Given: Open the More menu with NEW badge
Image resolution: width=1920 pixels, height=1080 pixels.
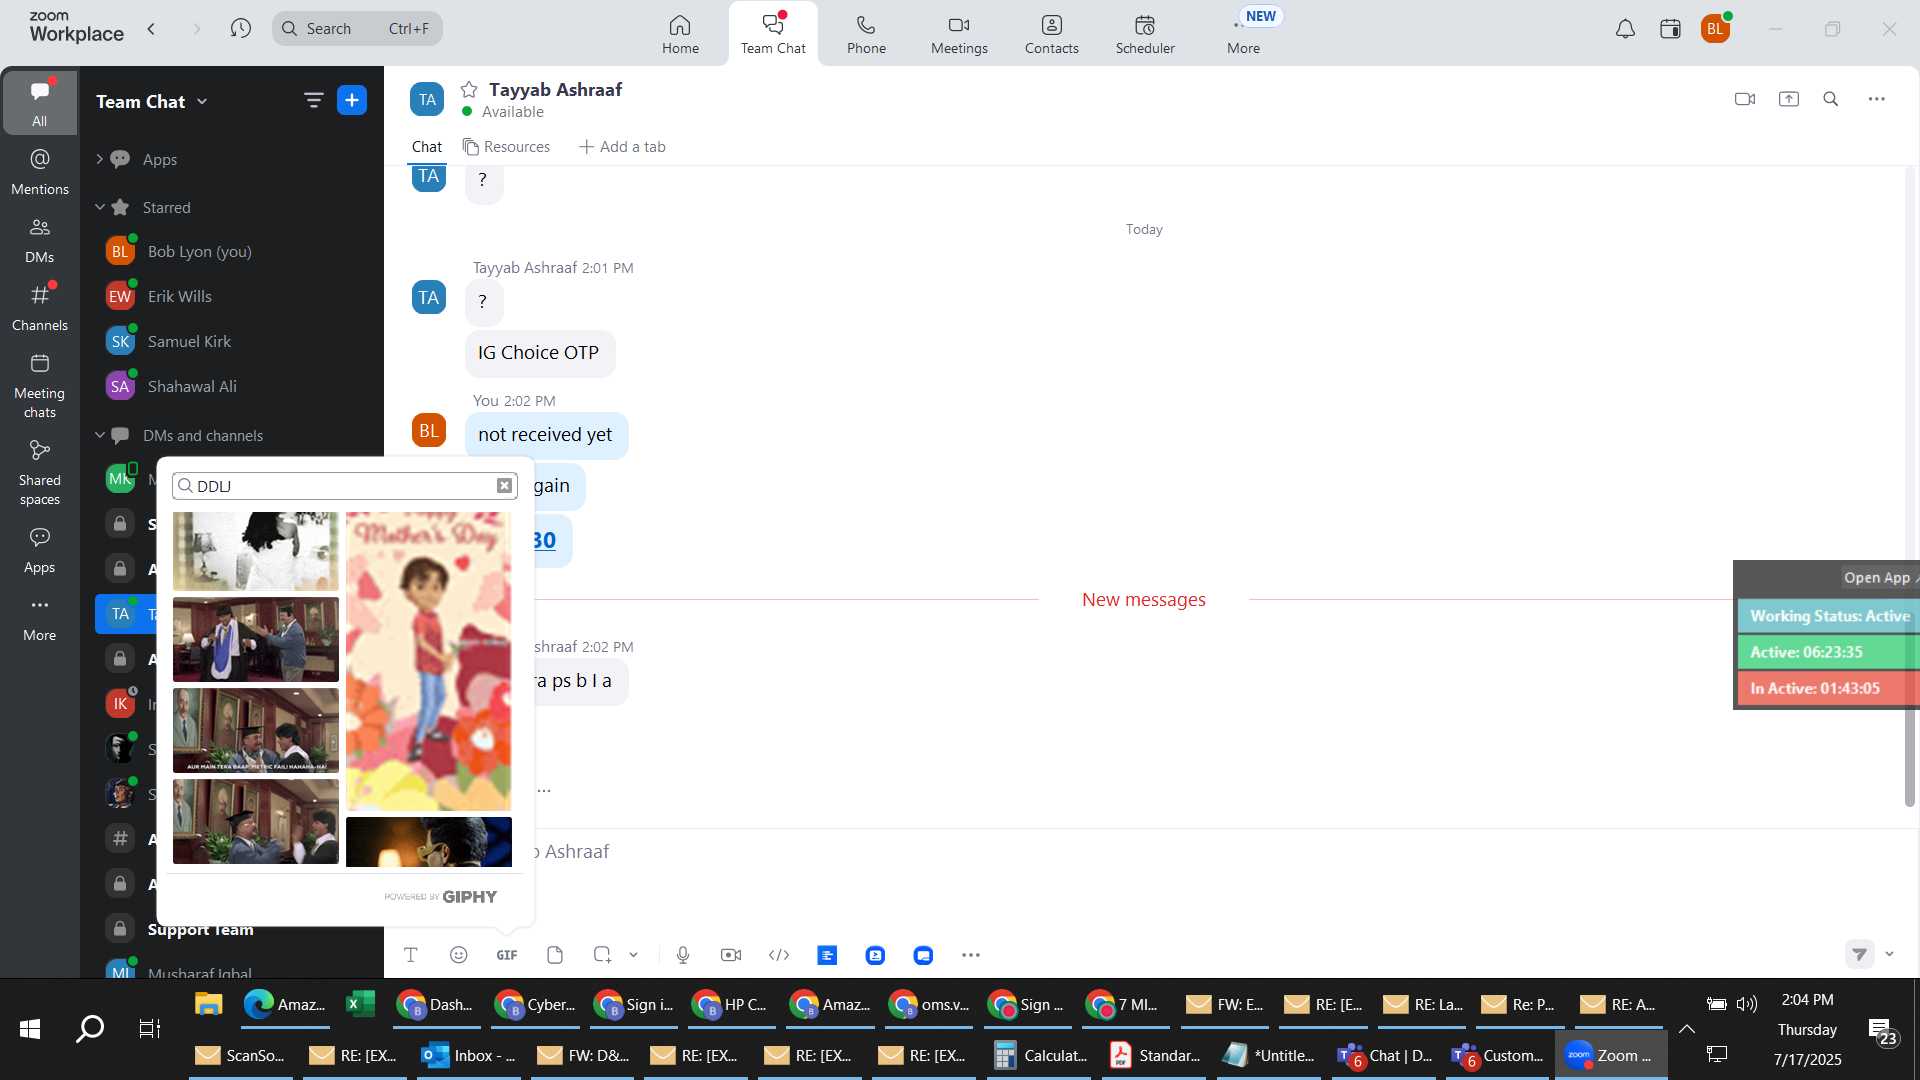Looking at the screenshot, I should click(1244, 34).
